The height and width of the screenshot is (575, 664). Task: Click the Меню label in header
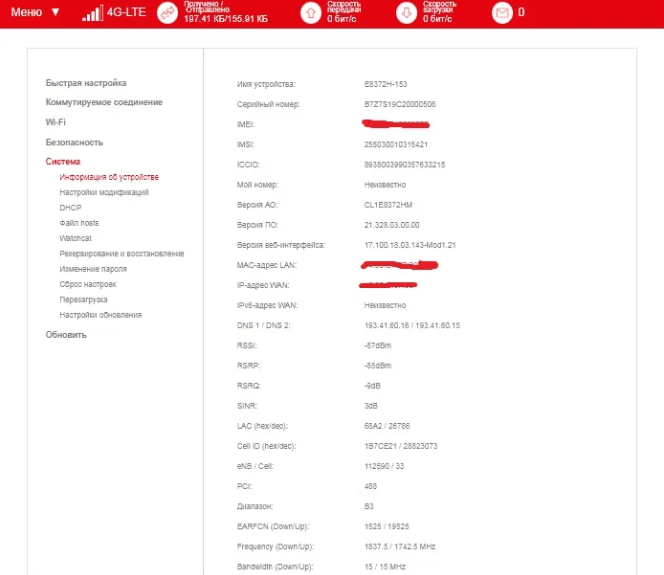coord(26,12)
